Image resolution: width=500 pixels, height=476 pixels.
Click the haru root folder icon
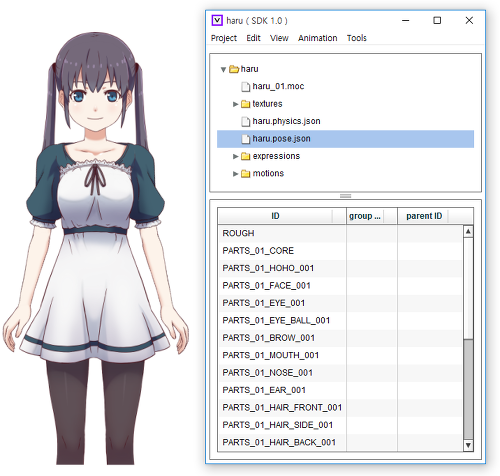tap(234, 69)
